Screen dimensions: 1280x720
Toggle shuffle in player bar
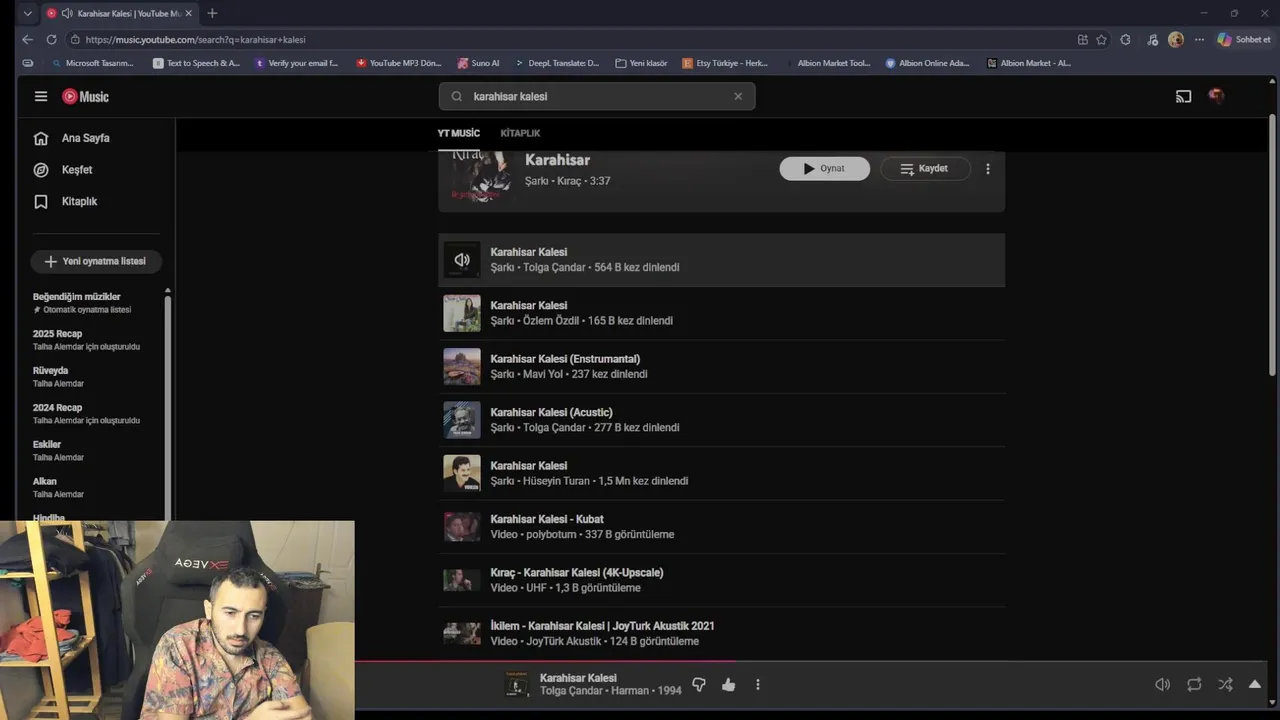pyautogui.click(x=1225, y=685)
